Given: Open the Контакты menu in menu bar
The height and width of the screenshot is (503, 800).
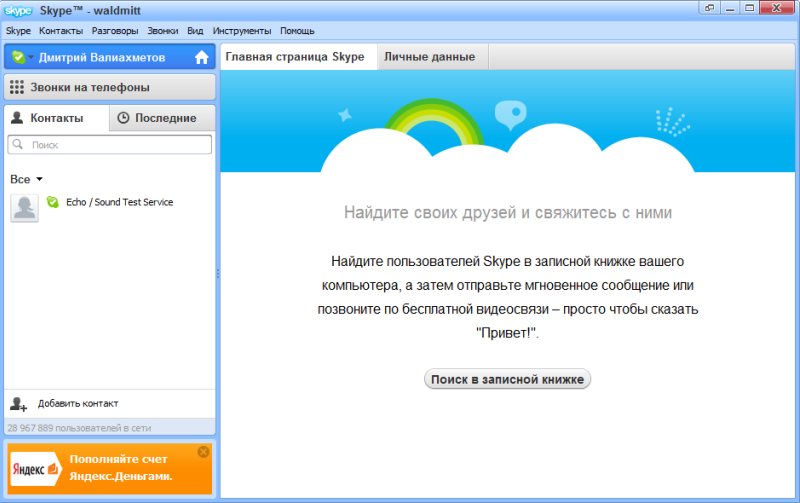Looking at the screenshot, I should coord(61,31).
